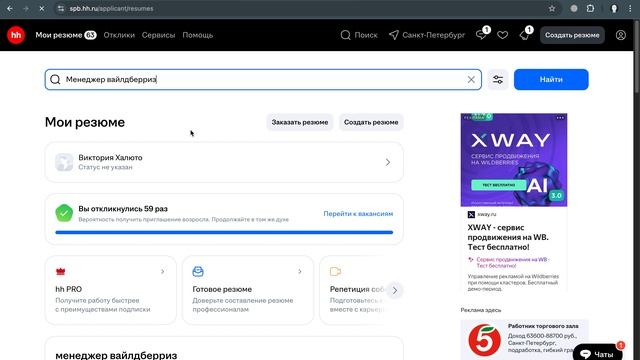Open the user profile icon
Screen dimensions: 640x360
coord(621,35)
